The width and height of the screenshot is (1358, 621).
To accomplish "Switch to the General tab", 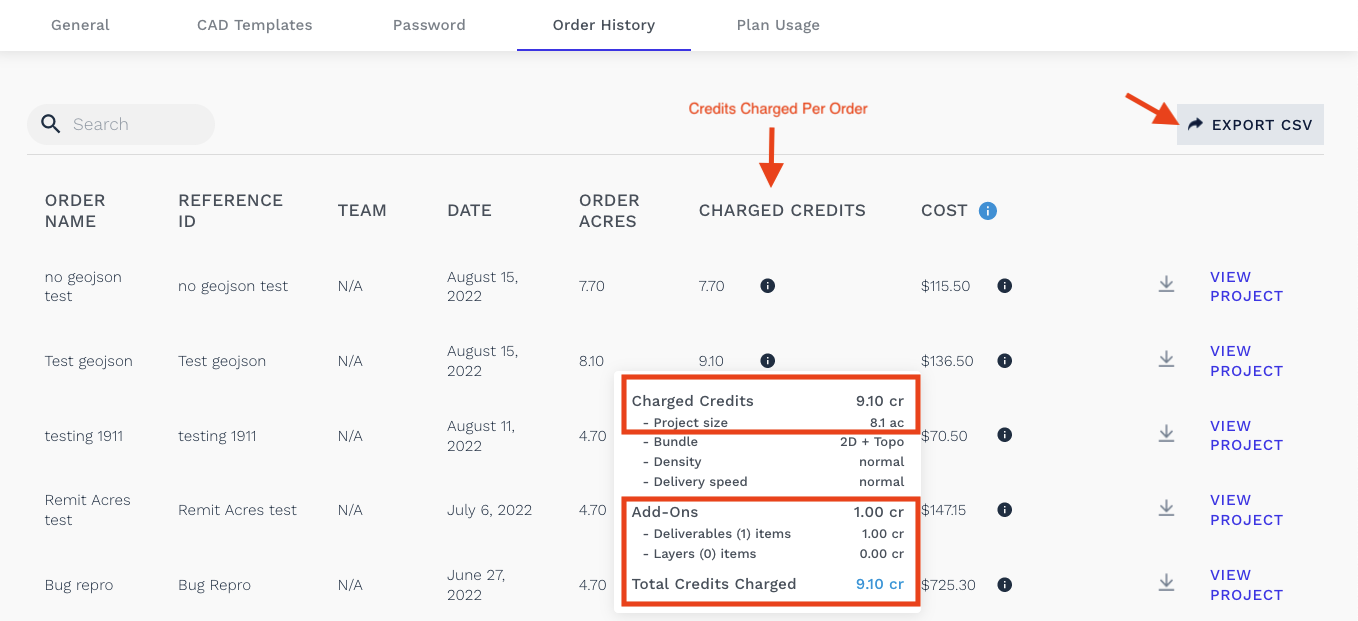I will (x=80, y=25).
